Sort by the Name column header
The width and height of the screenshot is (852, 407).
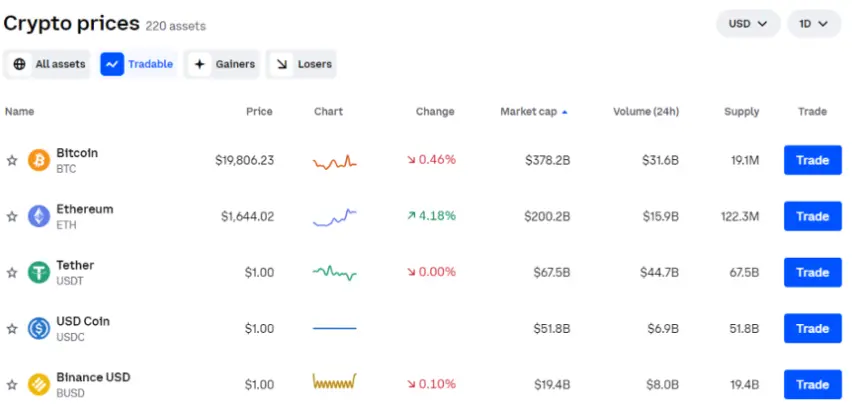pyautogui.click(x=20, y=111)
